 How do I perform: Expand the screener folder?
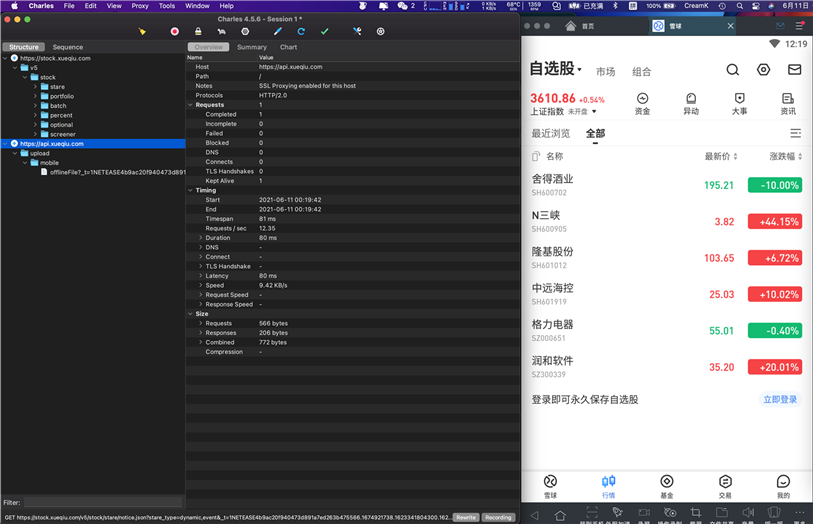tap(35, 134)
